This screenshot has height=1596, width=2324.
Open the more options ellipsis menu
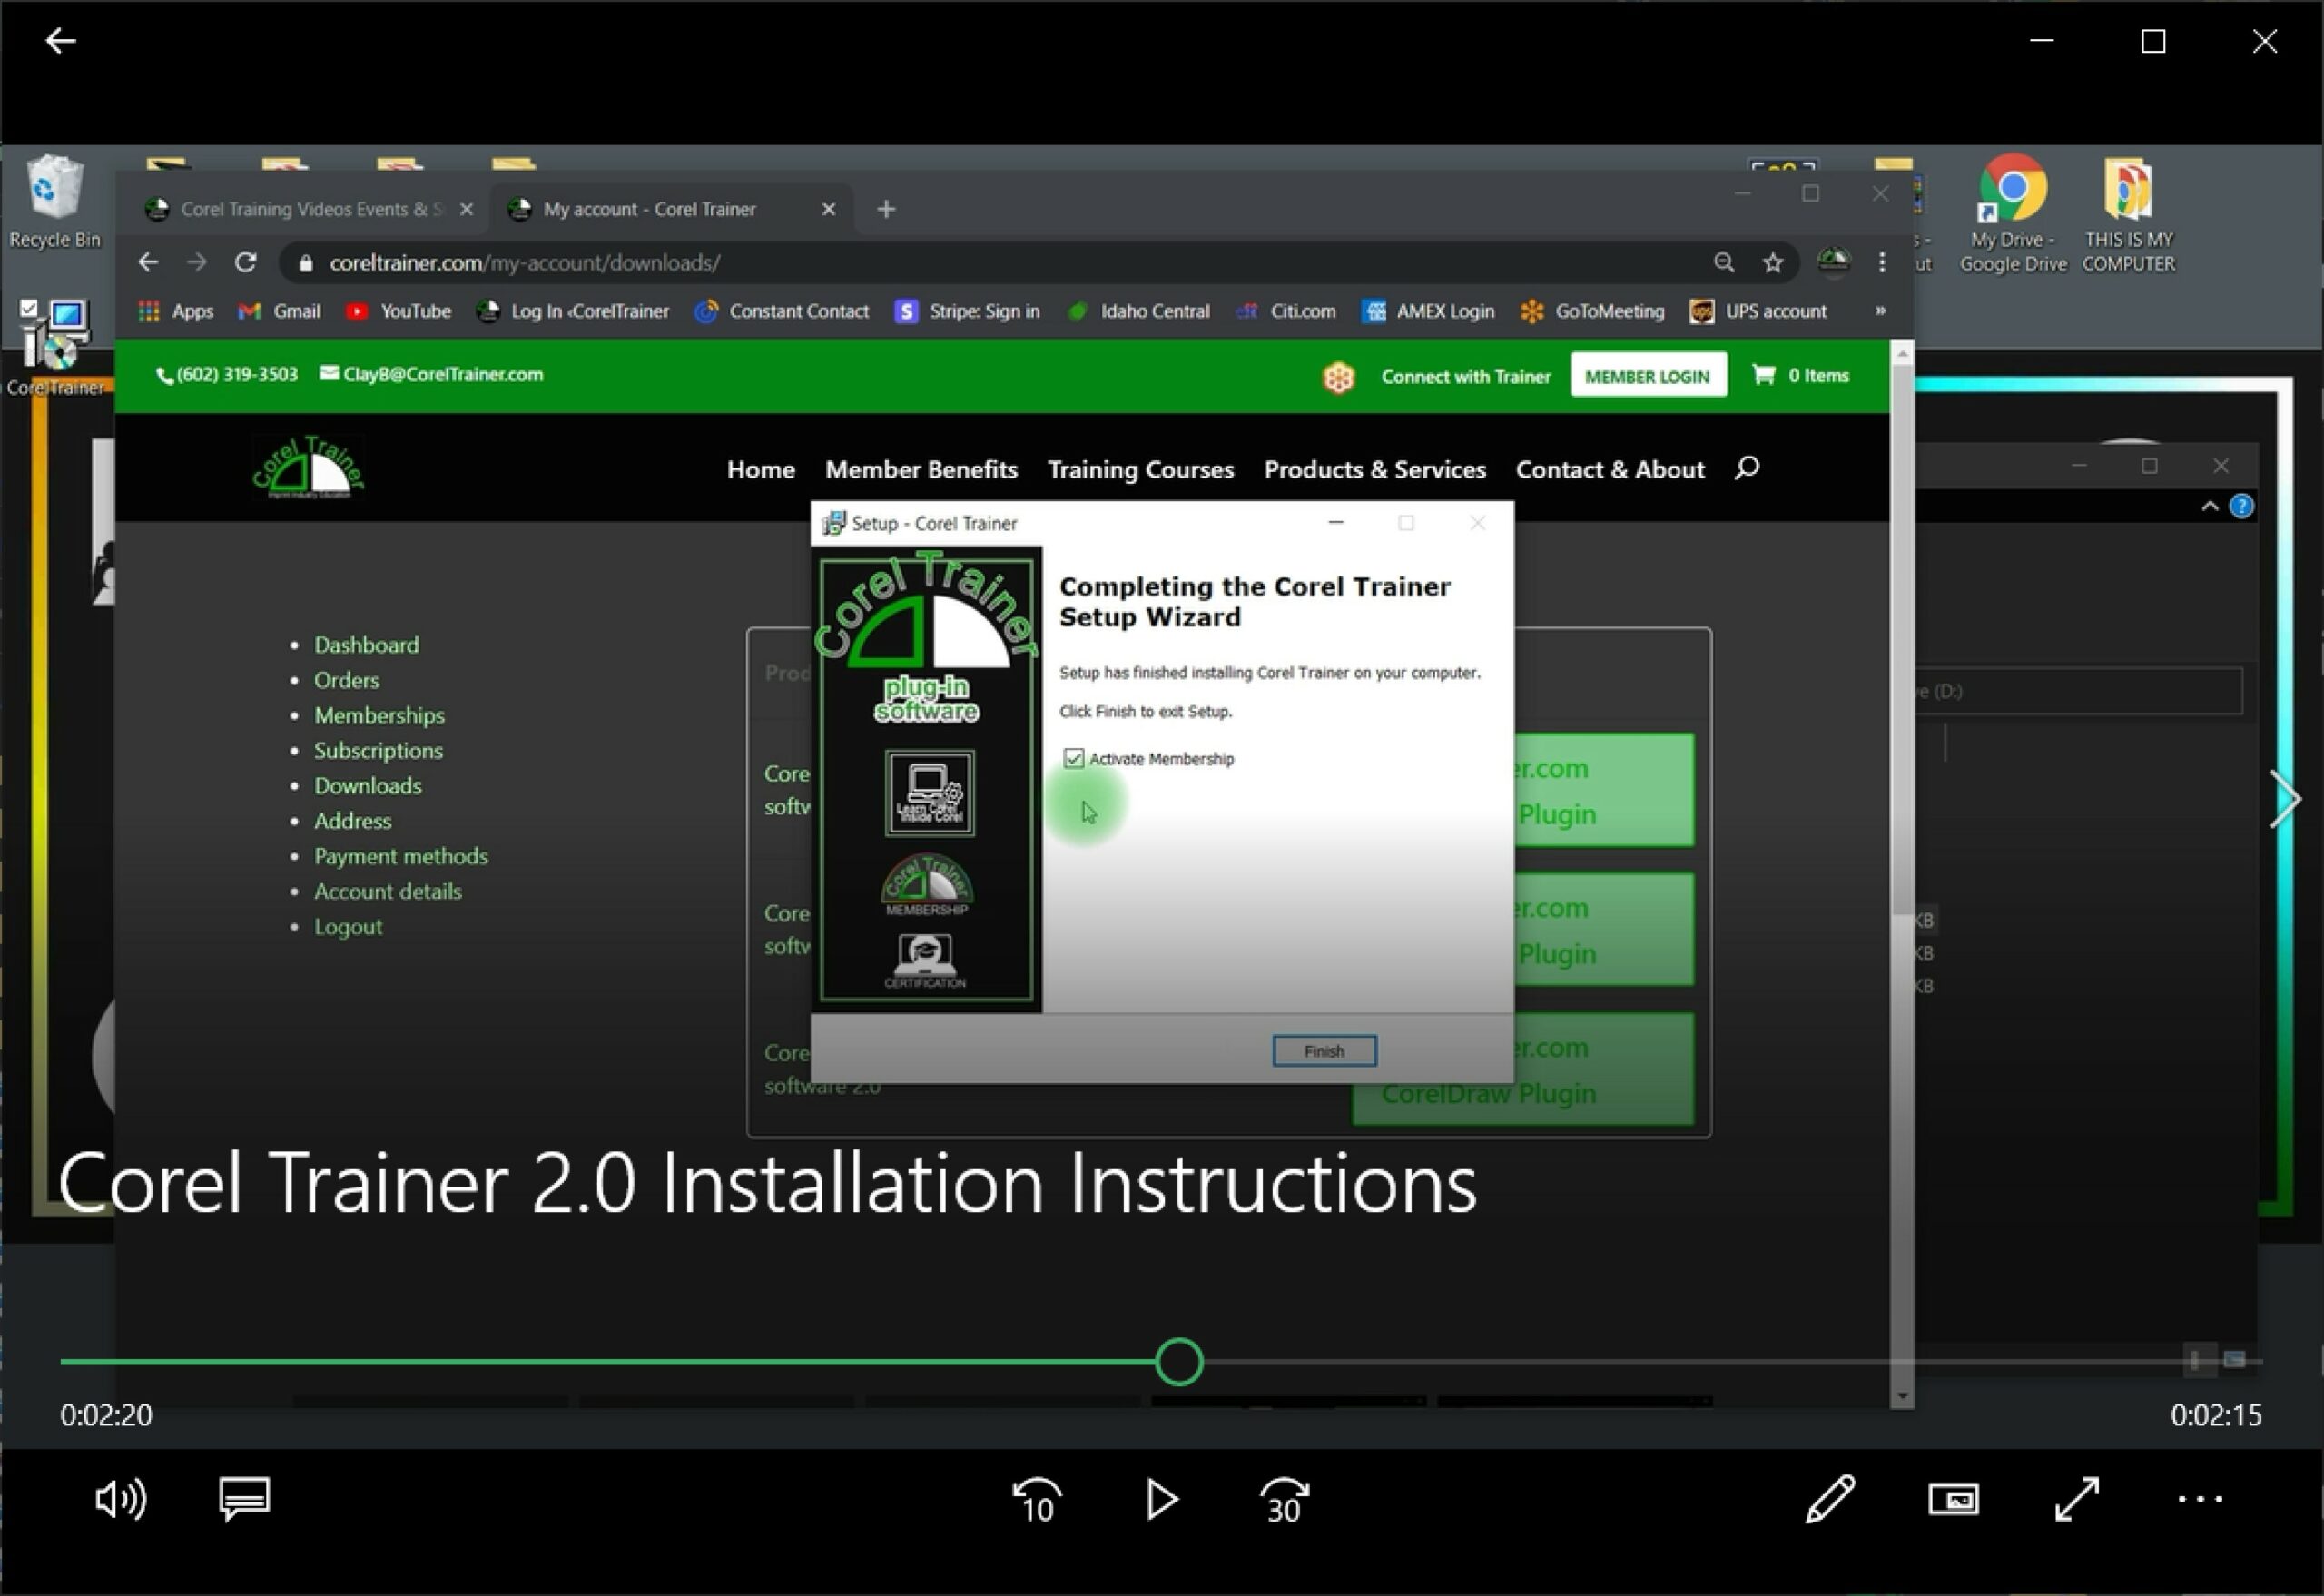[x=2200, y=1499]
